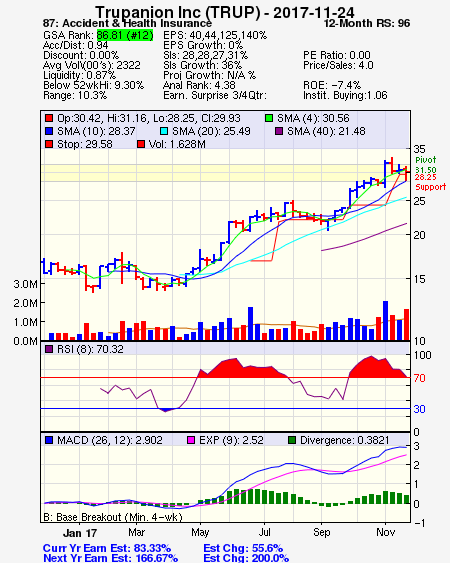Screen dimensions: 450x563
Task: Click the Mar date axis label
Action: 136,532
